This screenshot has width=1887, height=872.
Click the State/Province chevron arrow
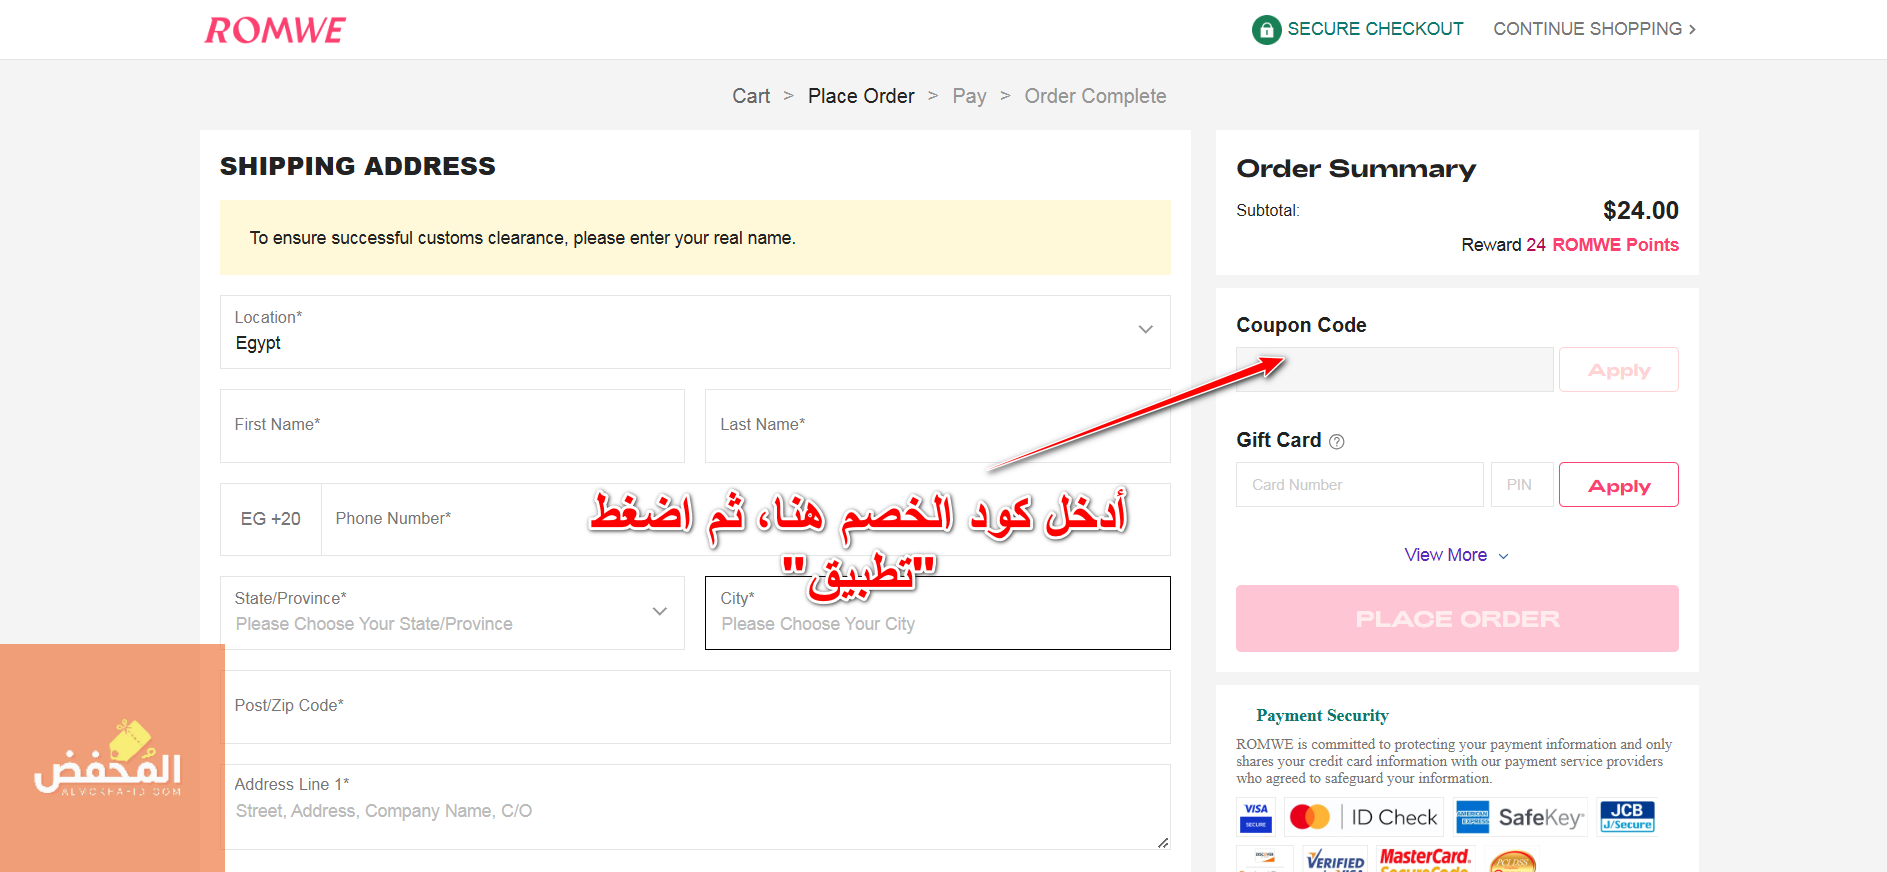tap(660, 611)
